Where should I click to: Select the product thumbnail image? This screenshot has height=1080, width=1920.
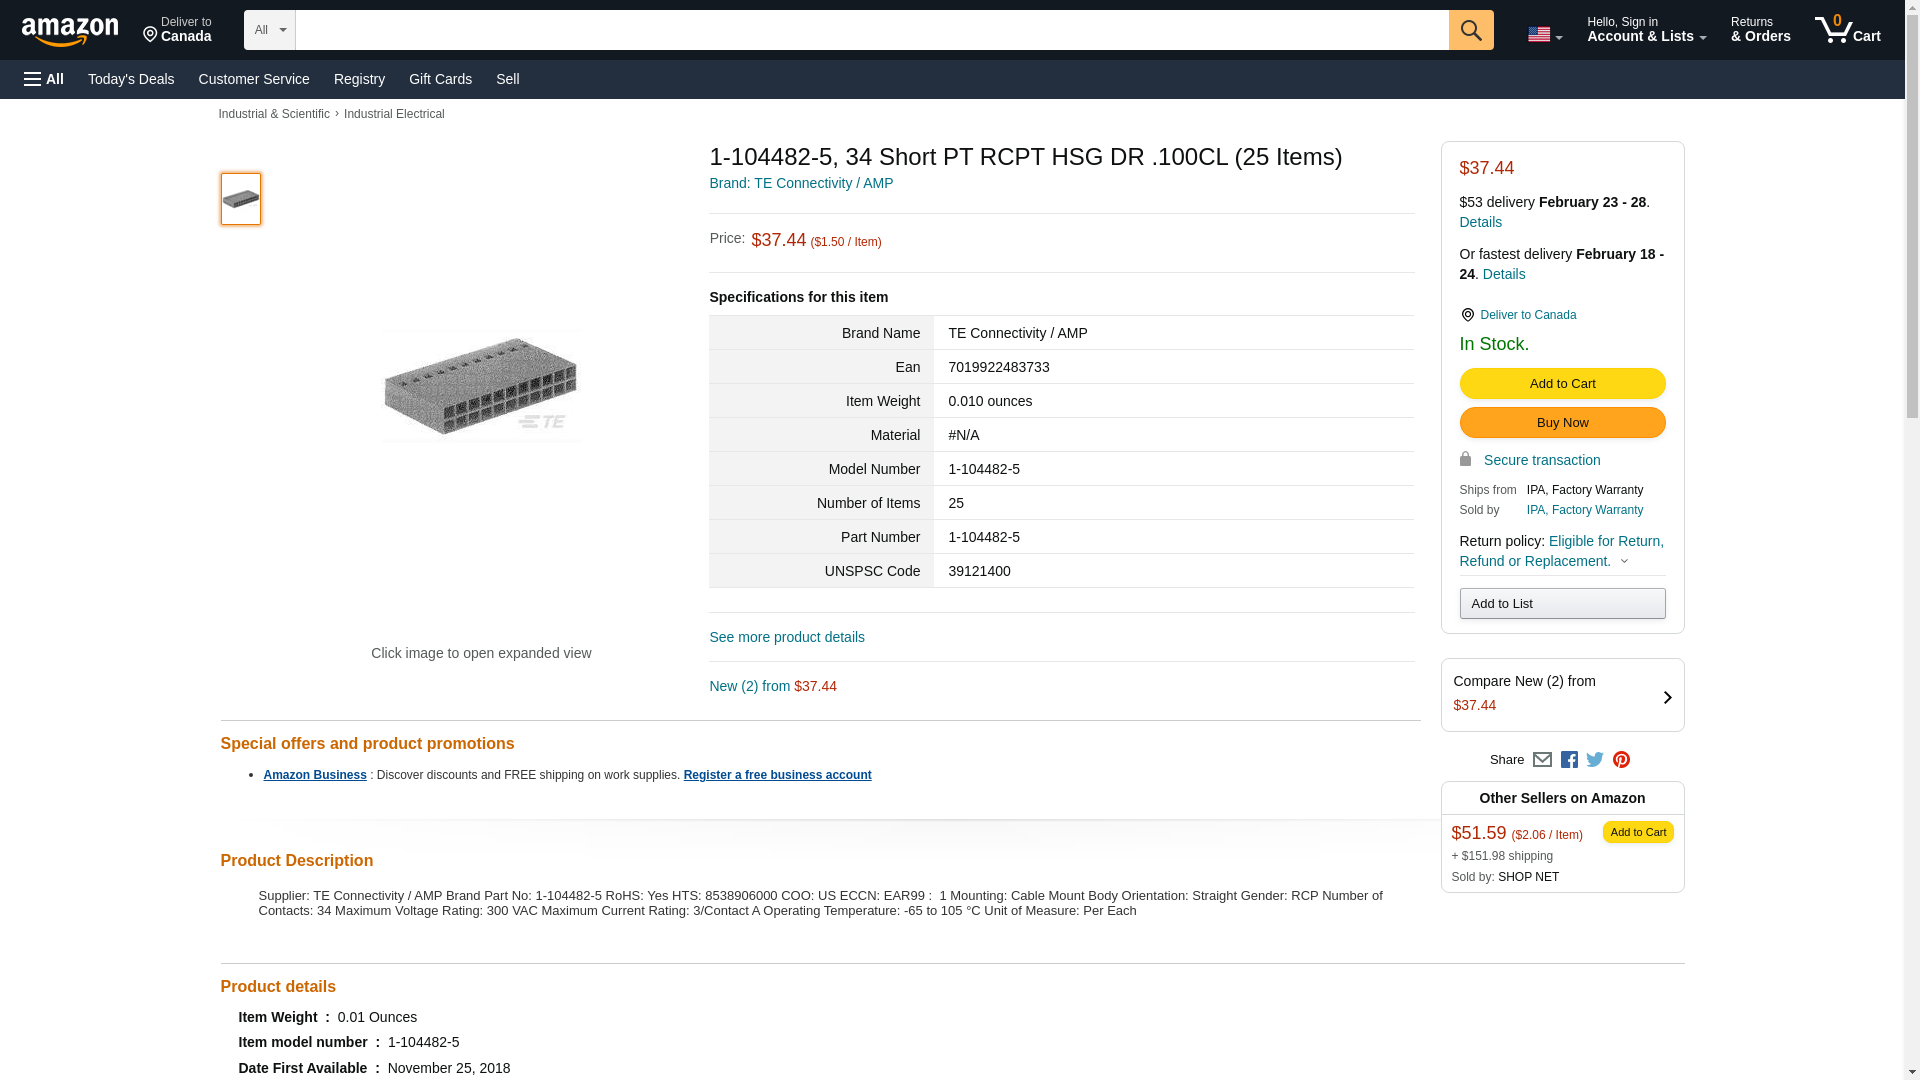click(241, 199)
